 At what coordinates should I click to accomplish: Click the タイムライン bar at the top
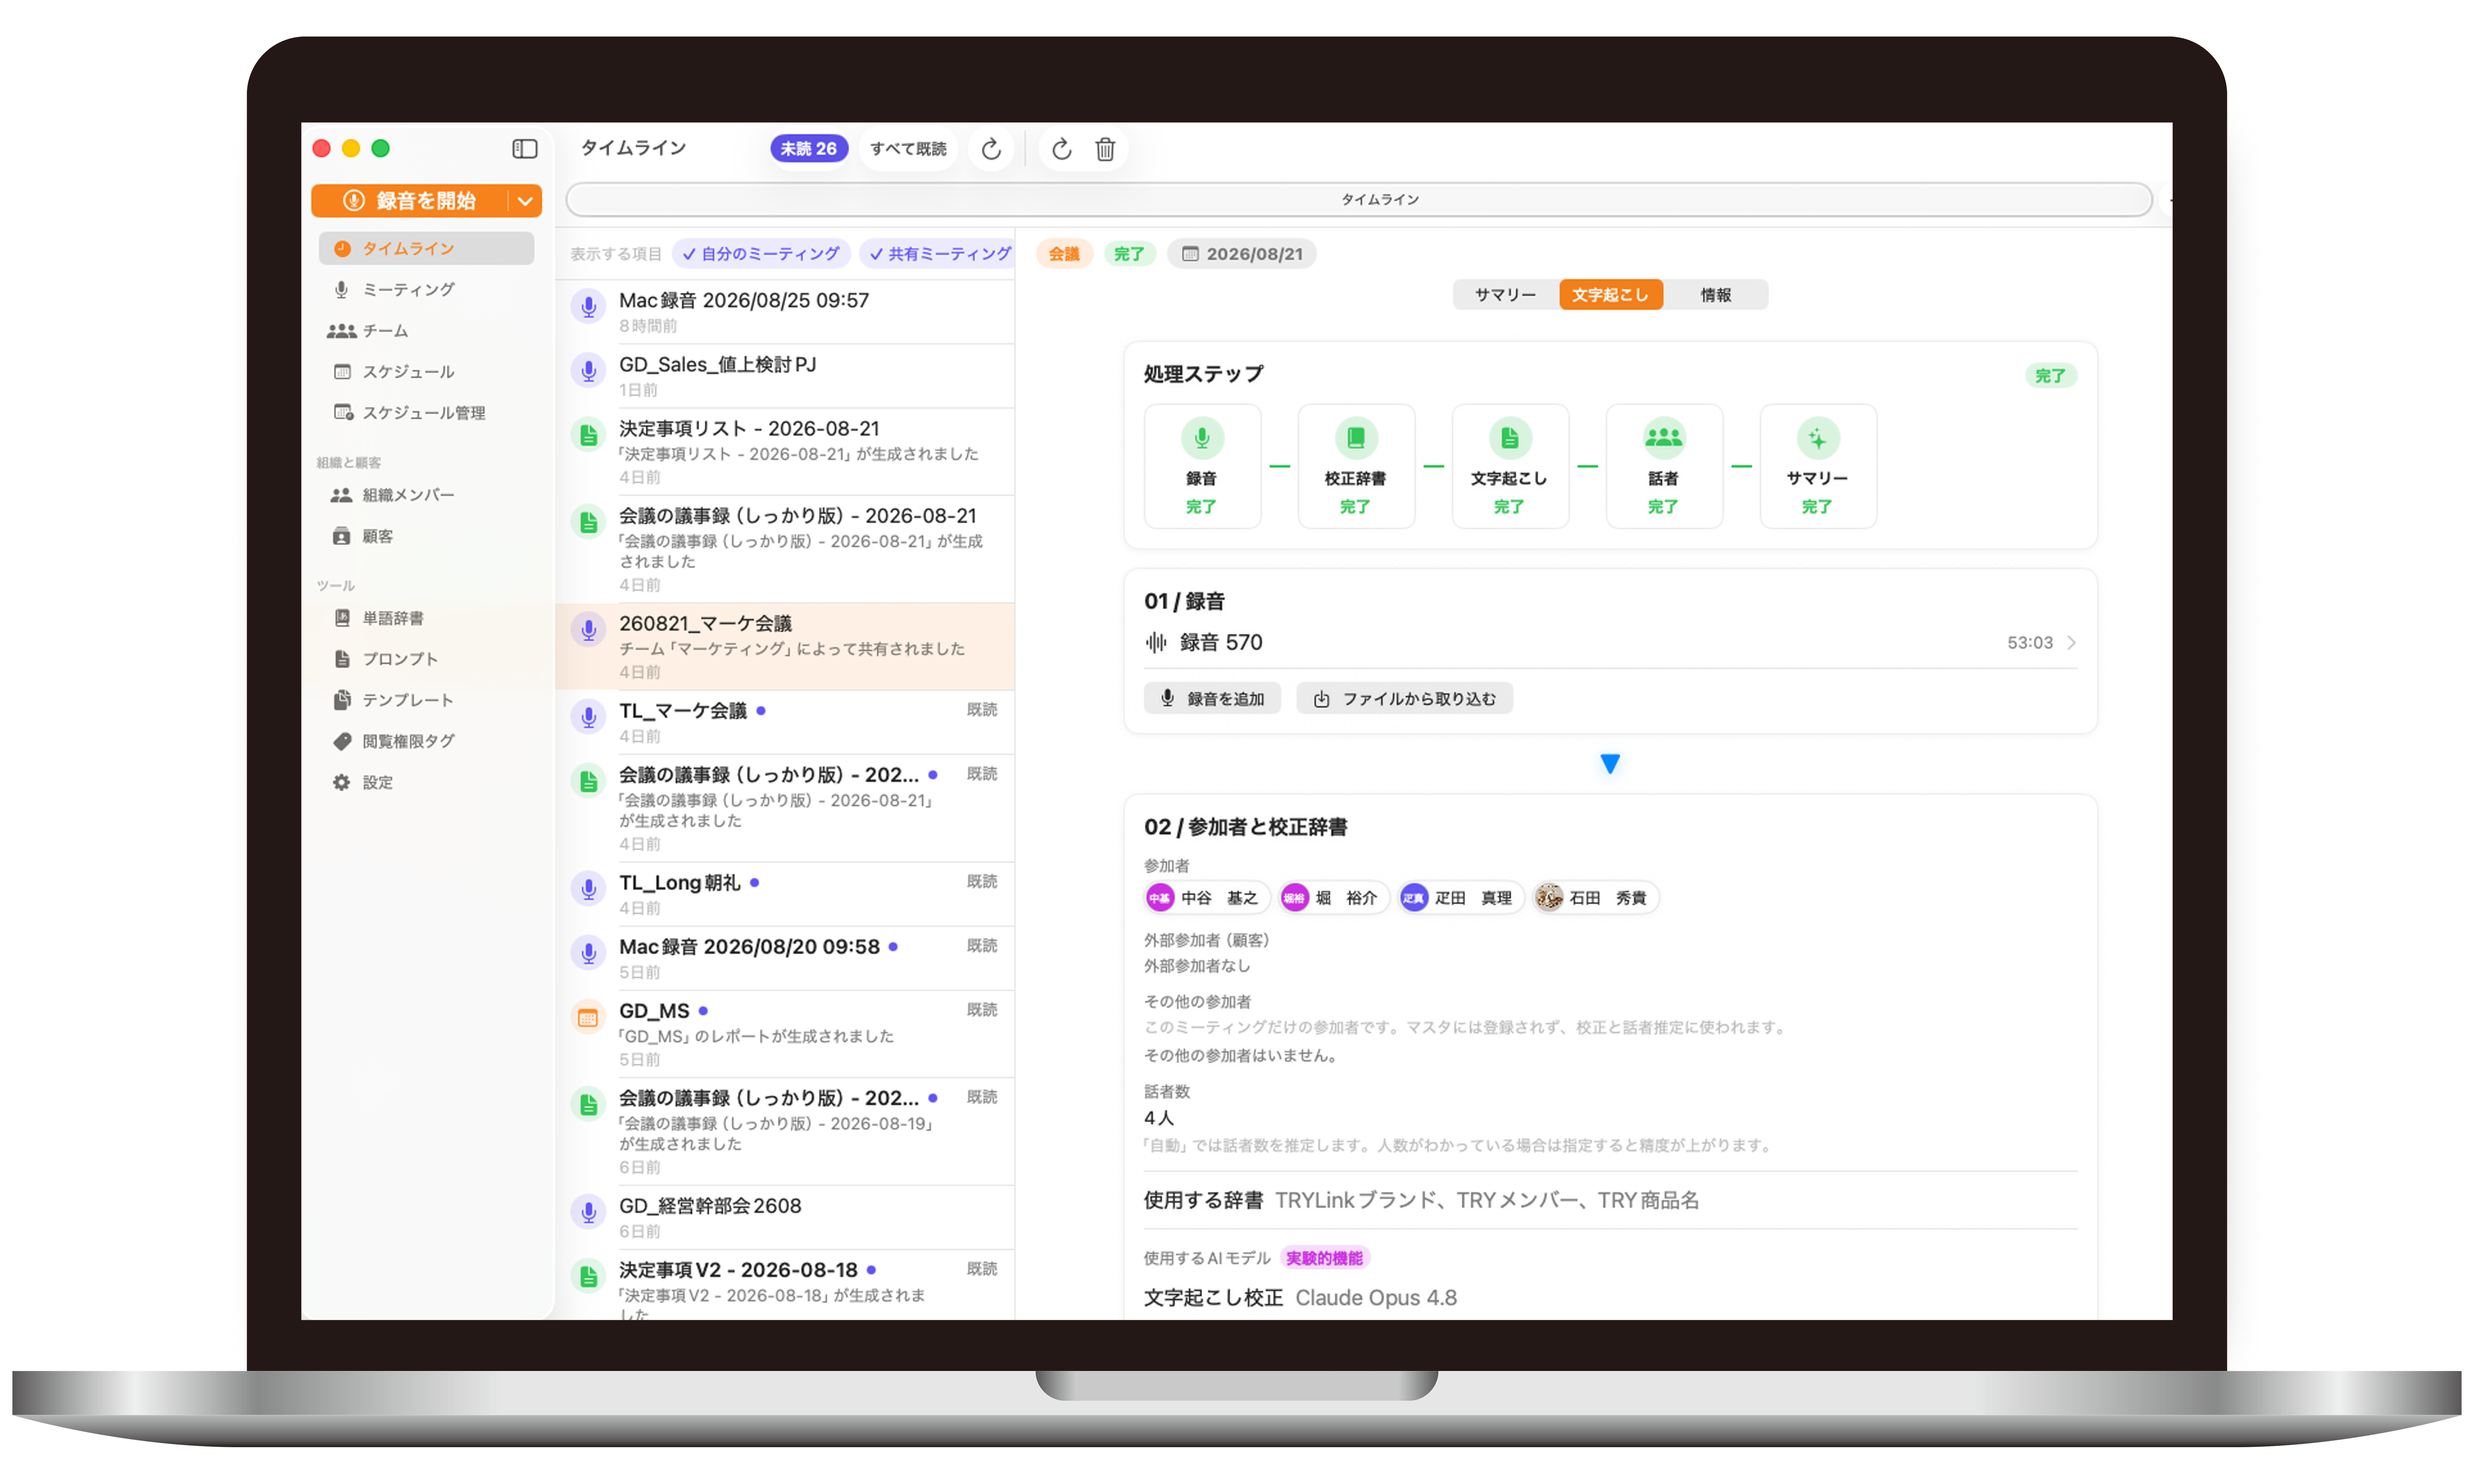1359,200
